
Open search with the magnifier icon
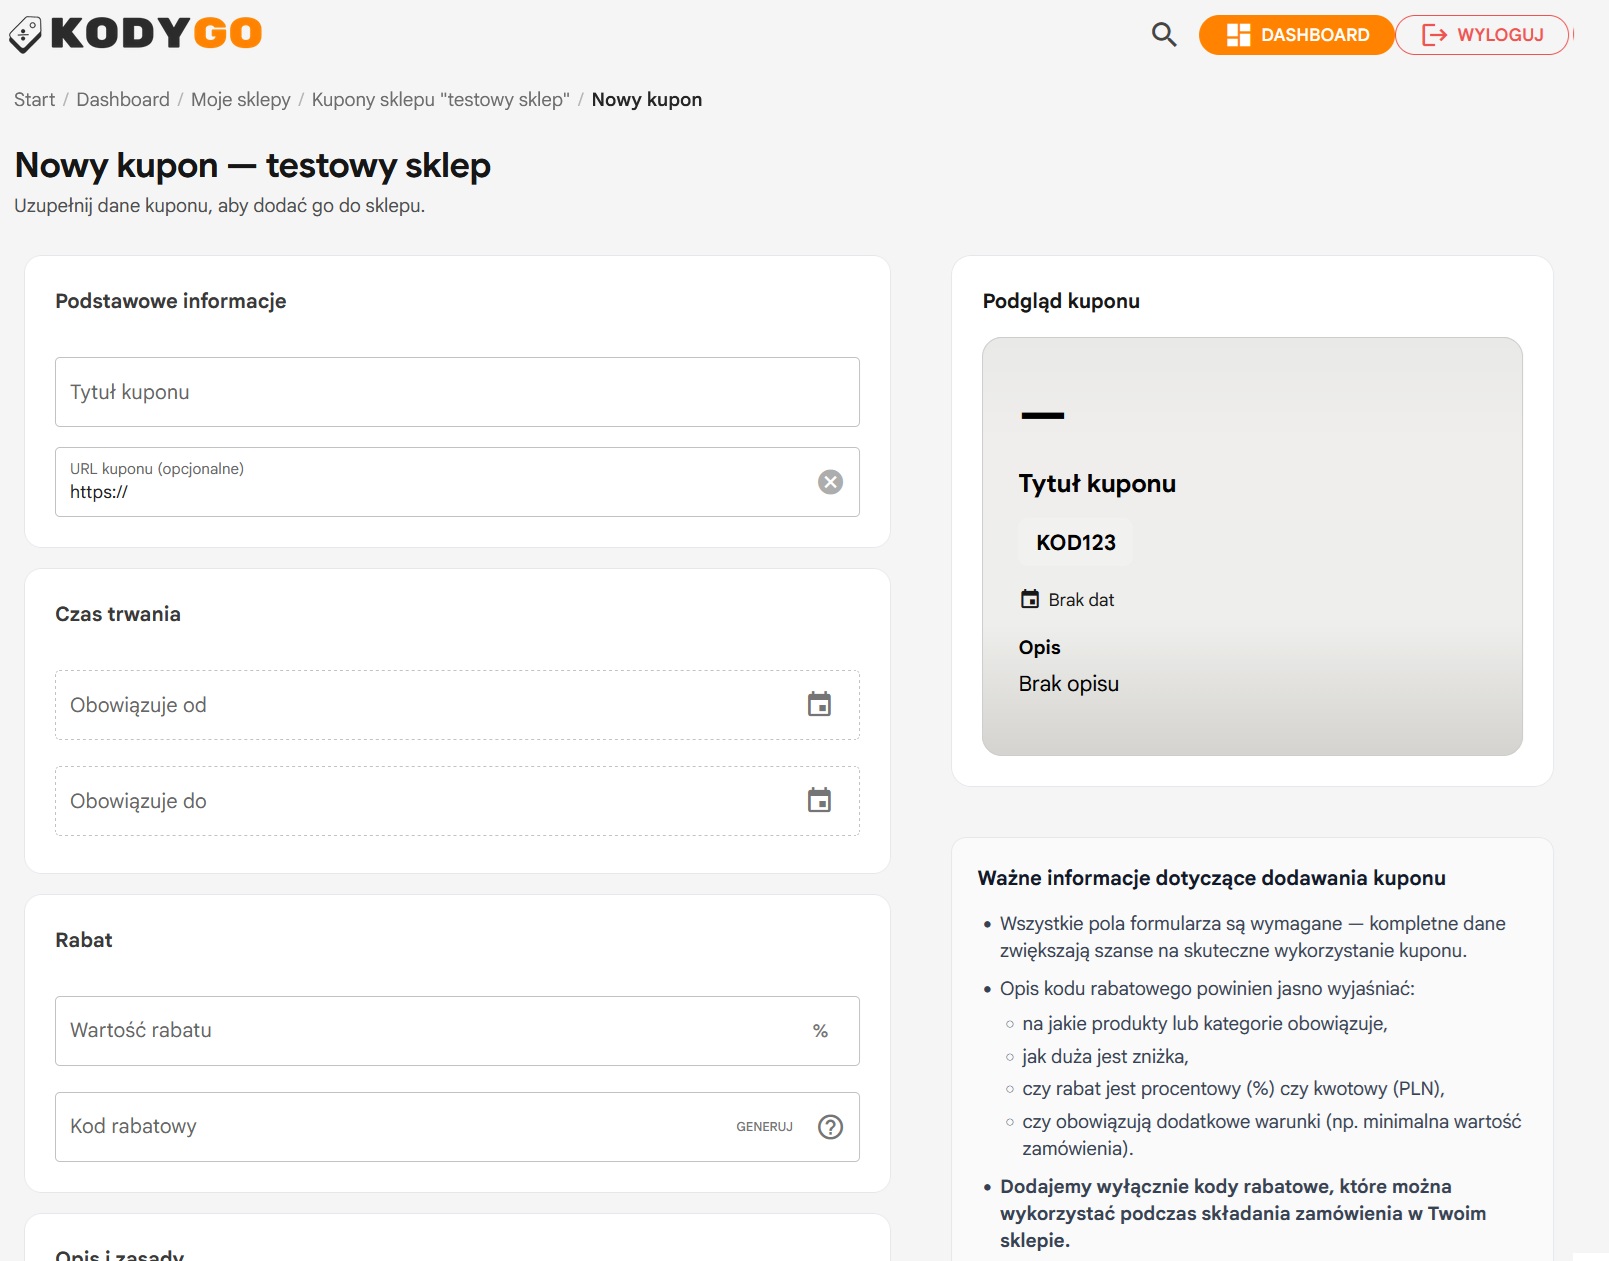click(1163, 35)
